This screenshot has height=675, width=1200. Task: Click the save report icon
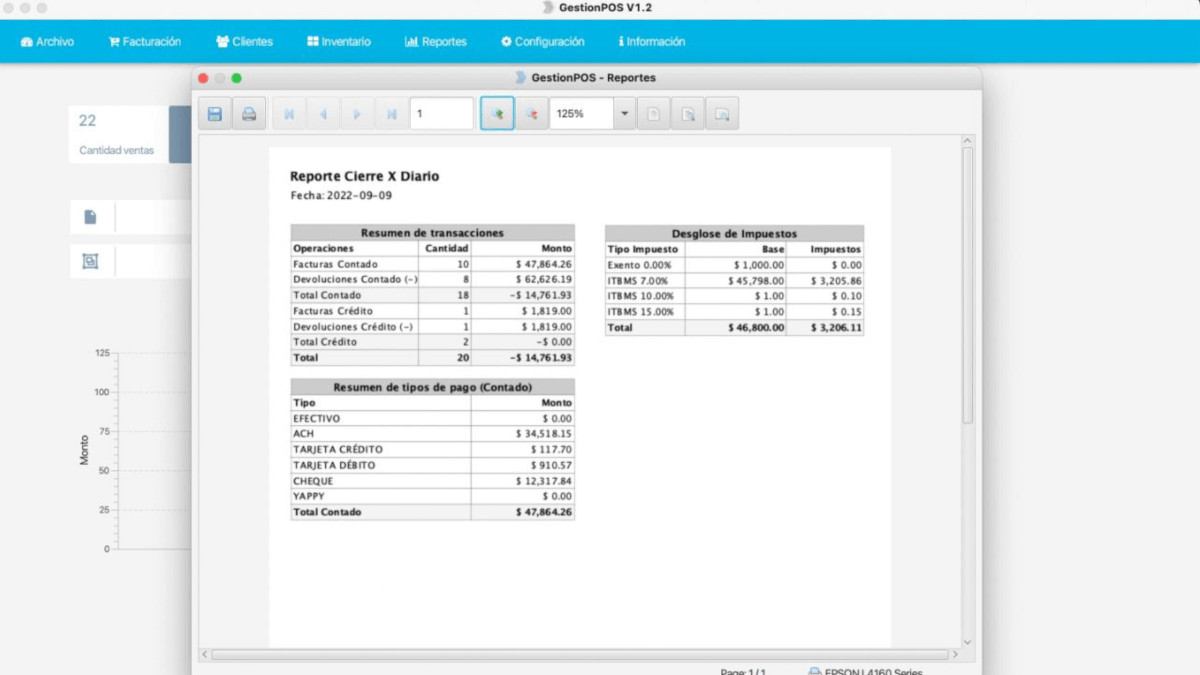click(x=215, y=114)
